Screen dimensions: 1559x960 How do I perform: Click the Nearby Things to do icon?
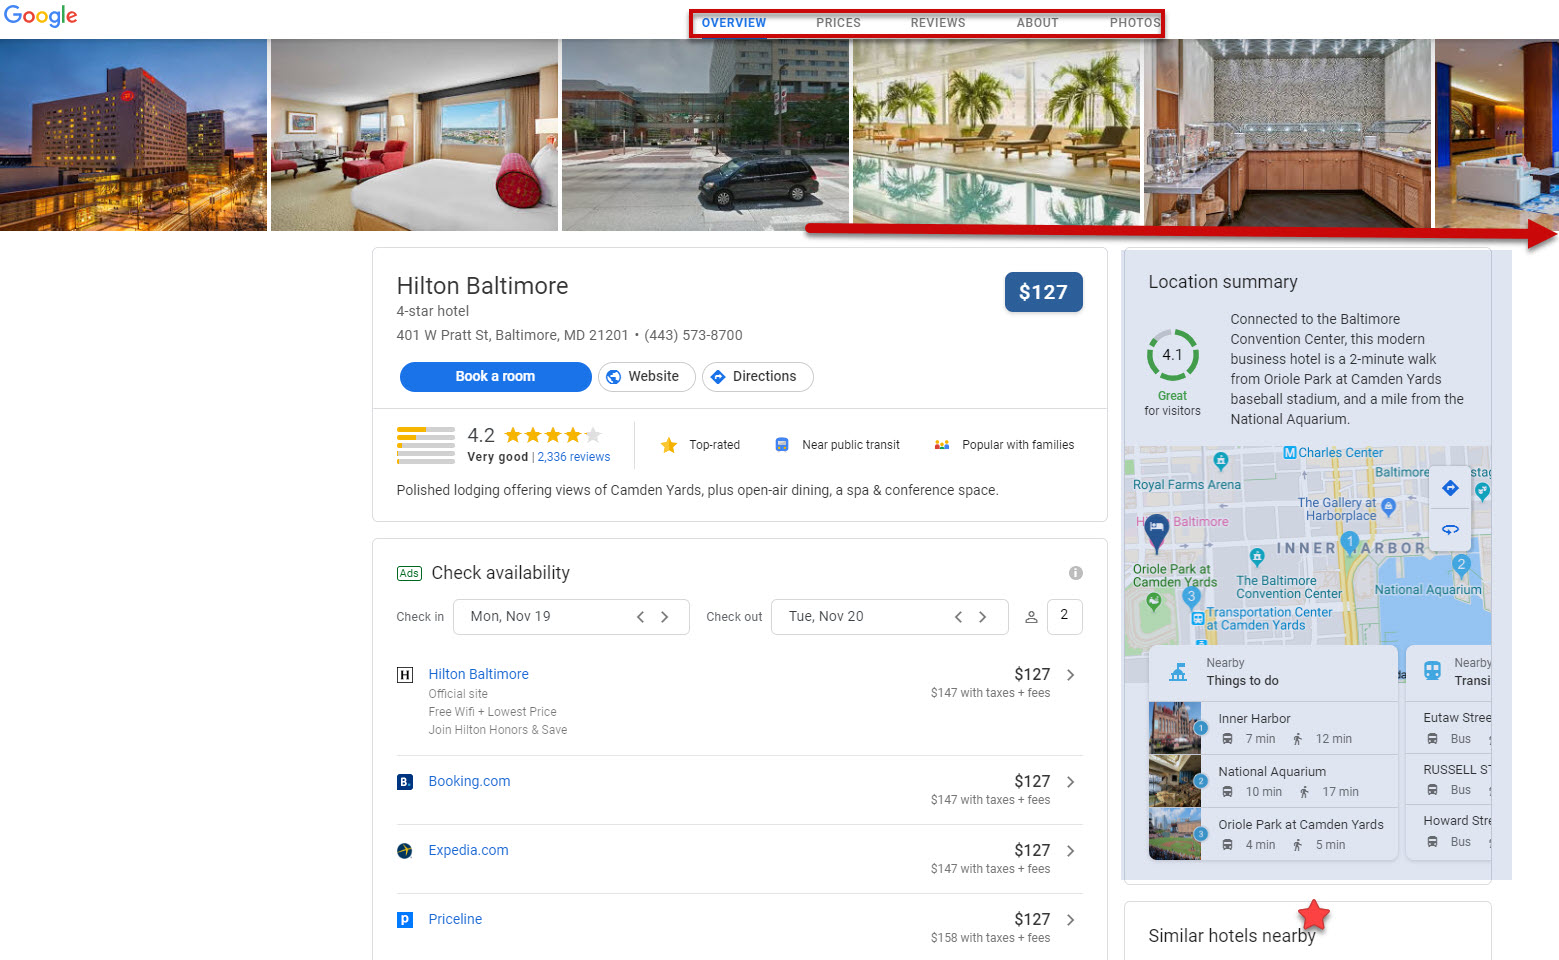(x=1178, y=672)
